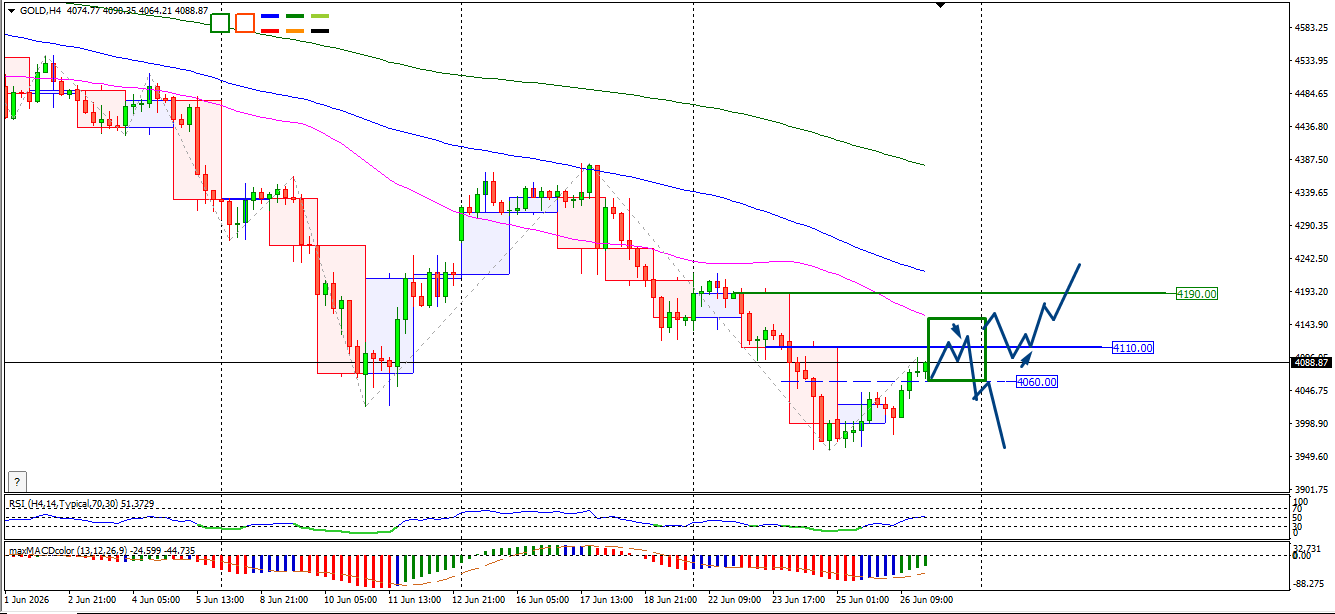Select the light green line swatch
Screen dimensions: 1335x614
(x=320, y=17)
